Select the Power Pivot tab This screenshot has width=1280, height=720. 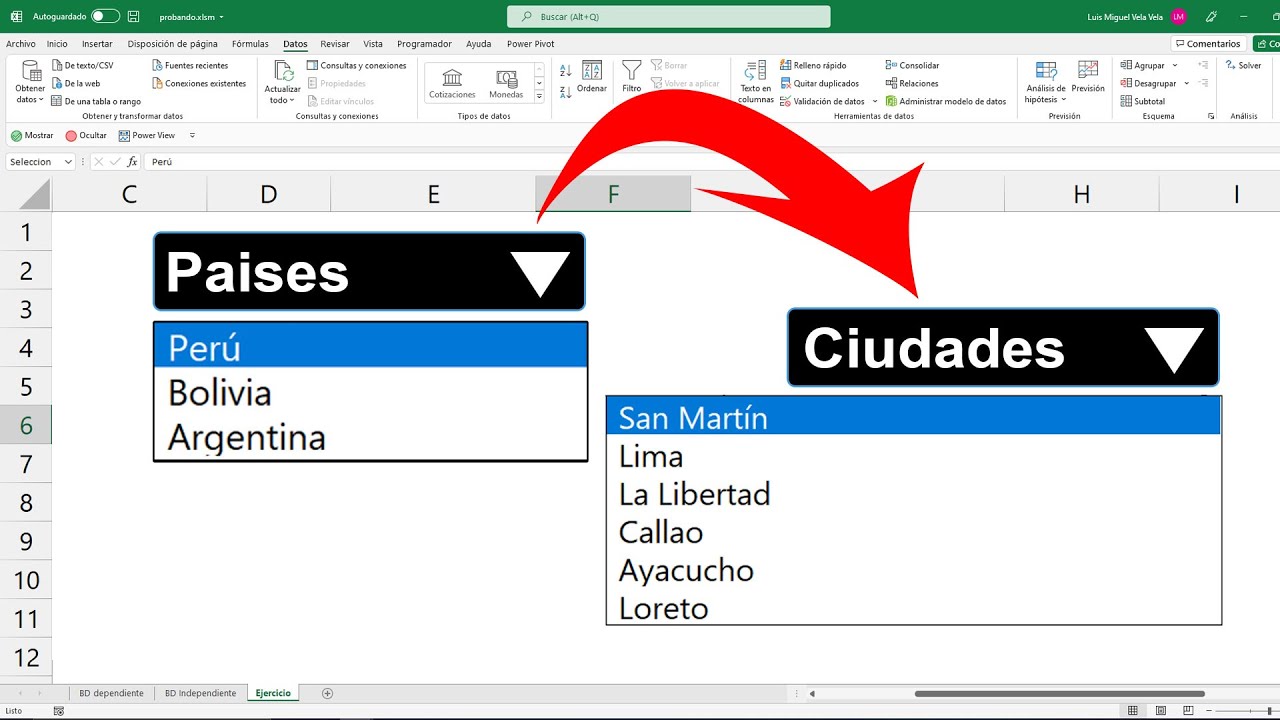coord(530,44)
